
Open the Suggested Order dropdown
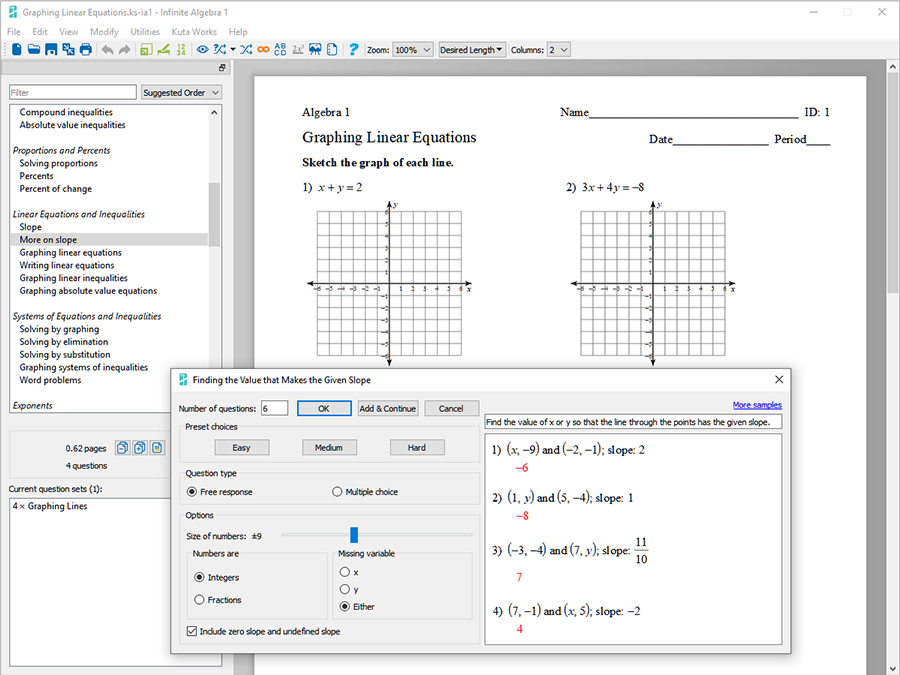(181, 92)
